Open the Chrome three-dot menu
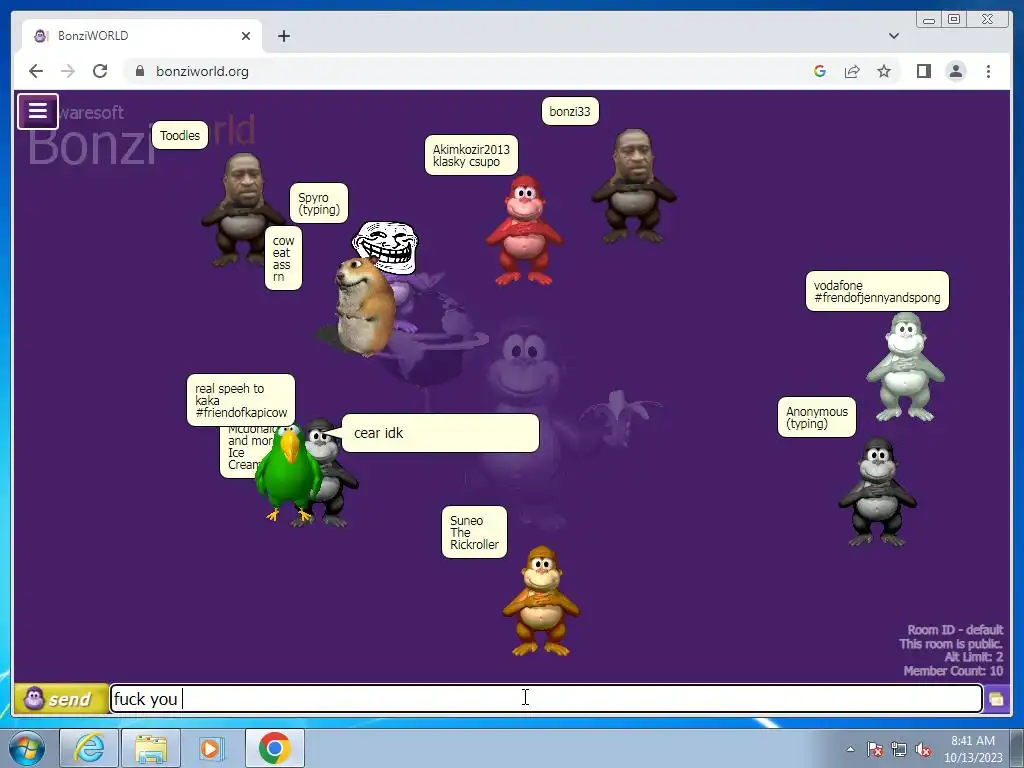The image size is (1024, 768). pos(988,71)
